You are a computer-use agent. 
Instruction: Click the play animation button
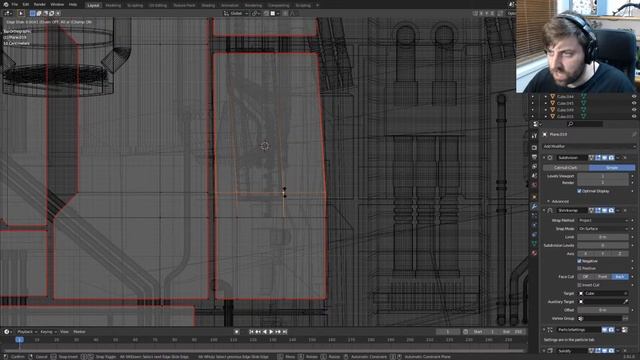click(x=271, y=332)
